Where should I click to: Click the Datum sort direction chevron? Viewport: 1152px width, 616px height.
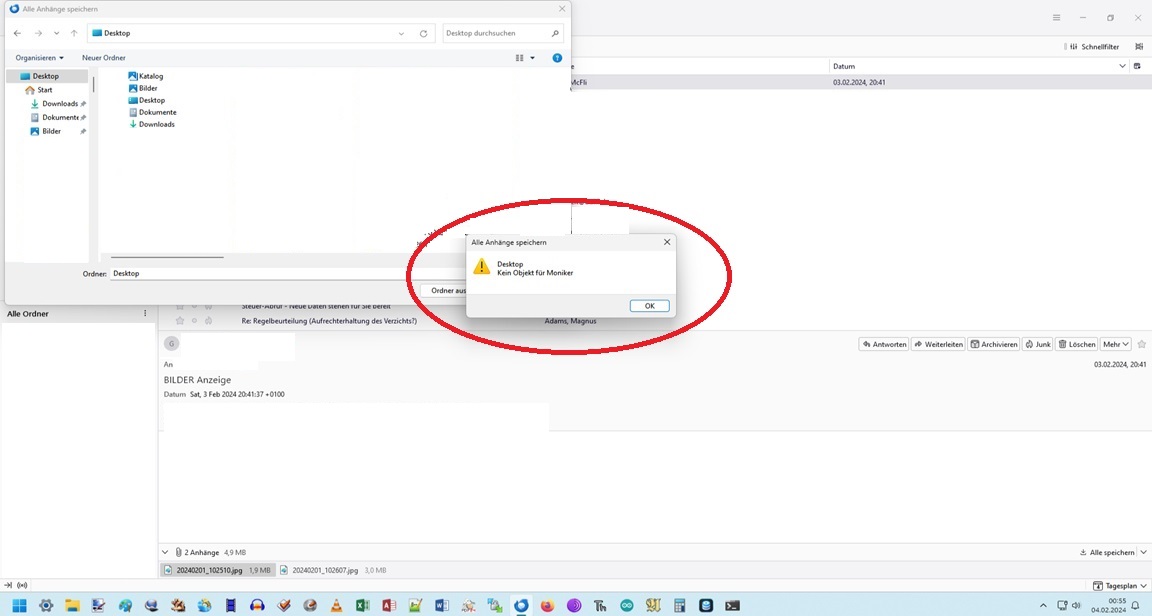(x=1122, y=66)
